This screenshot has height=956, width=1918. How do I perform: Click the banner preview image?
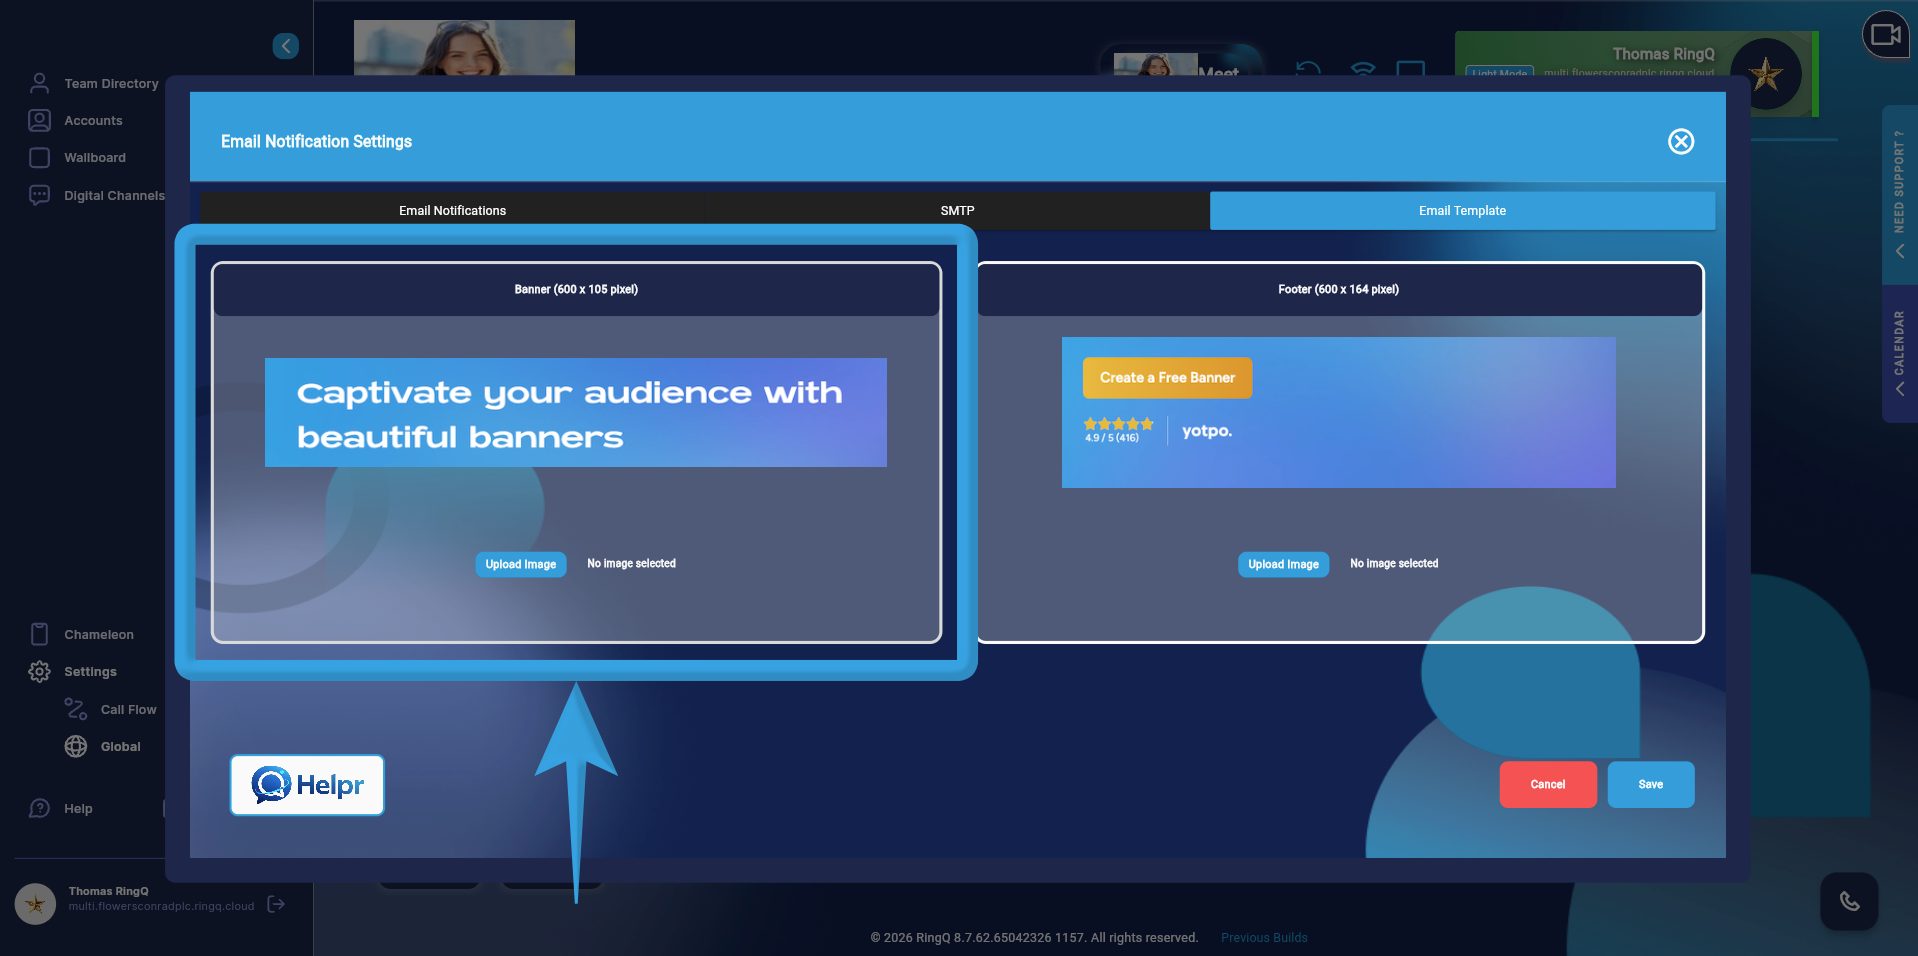click(x=576, y=412)
